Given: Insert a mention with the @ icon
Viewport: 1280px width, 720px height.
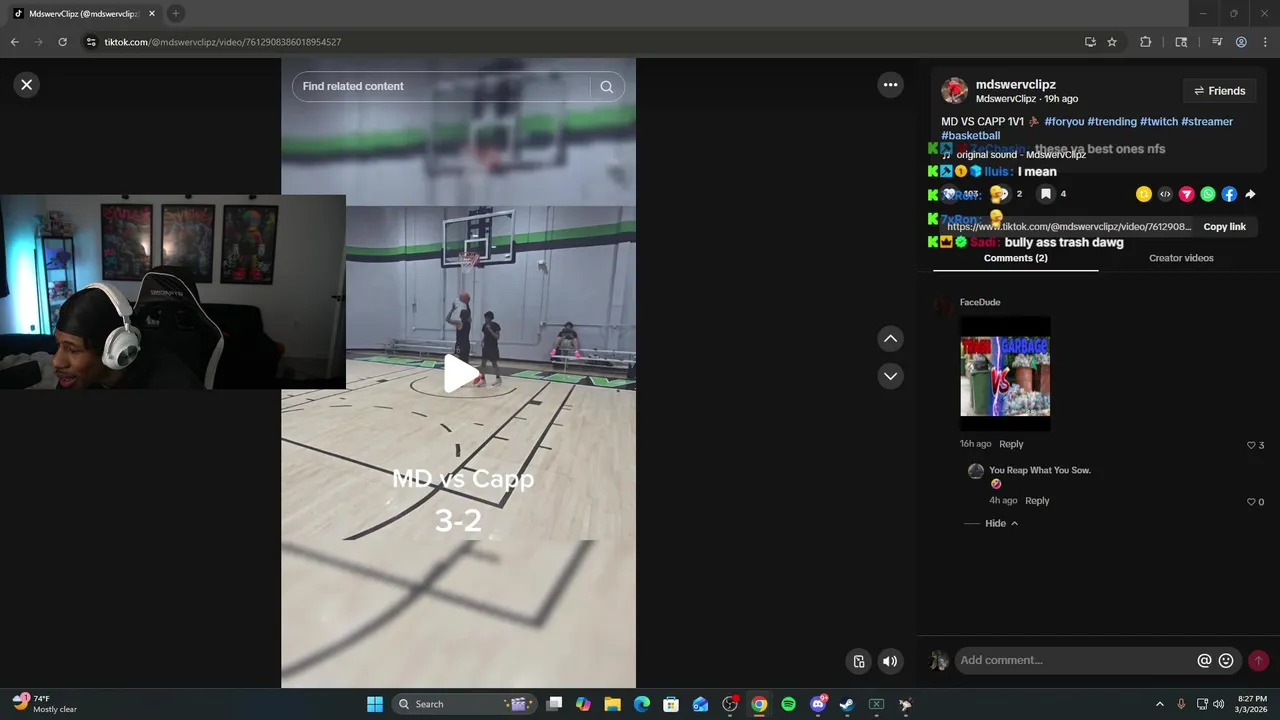Looking at the screenshot, I should 1204,661.
